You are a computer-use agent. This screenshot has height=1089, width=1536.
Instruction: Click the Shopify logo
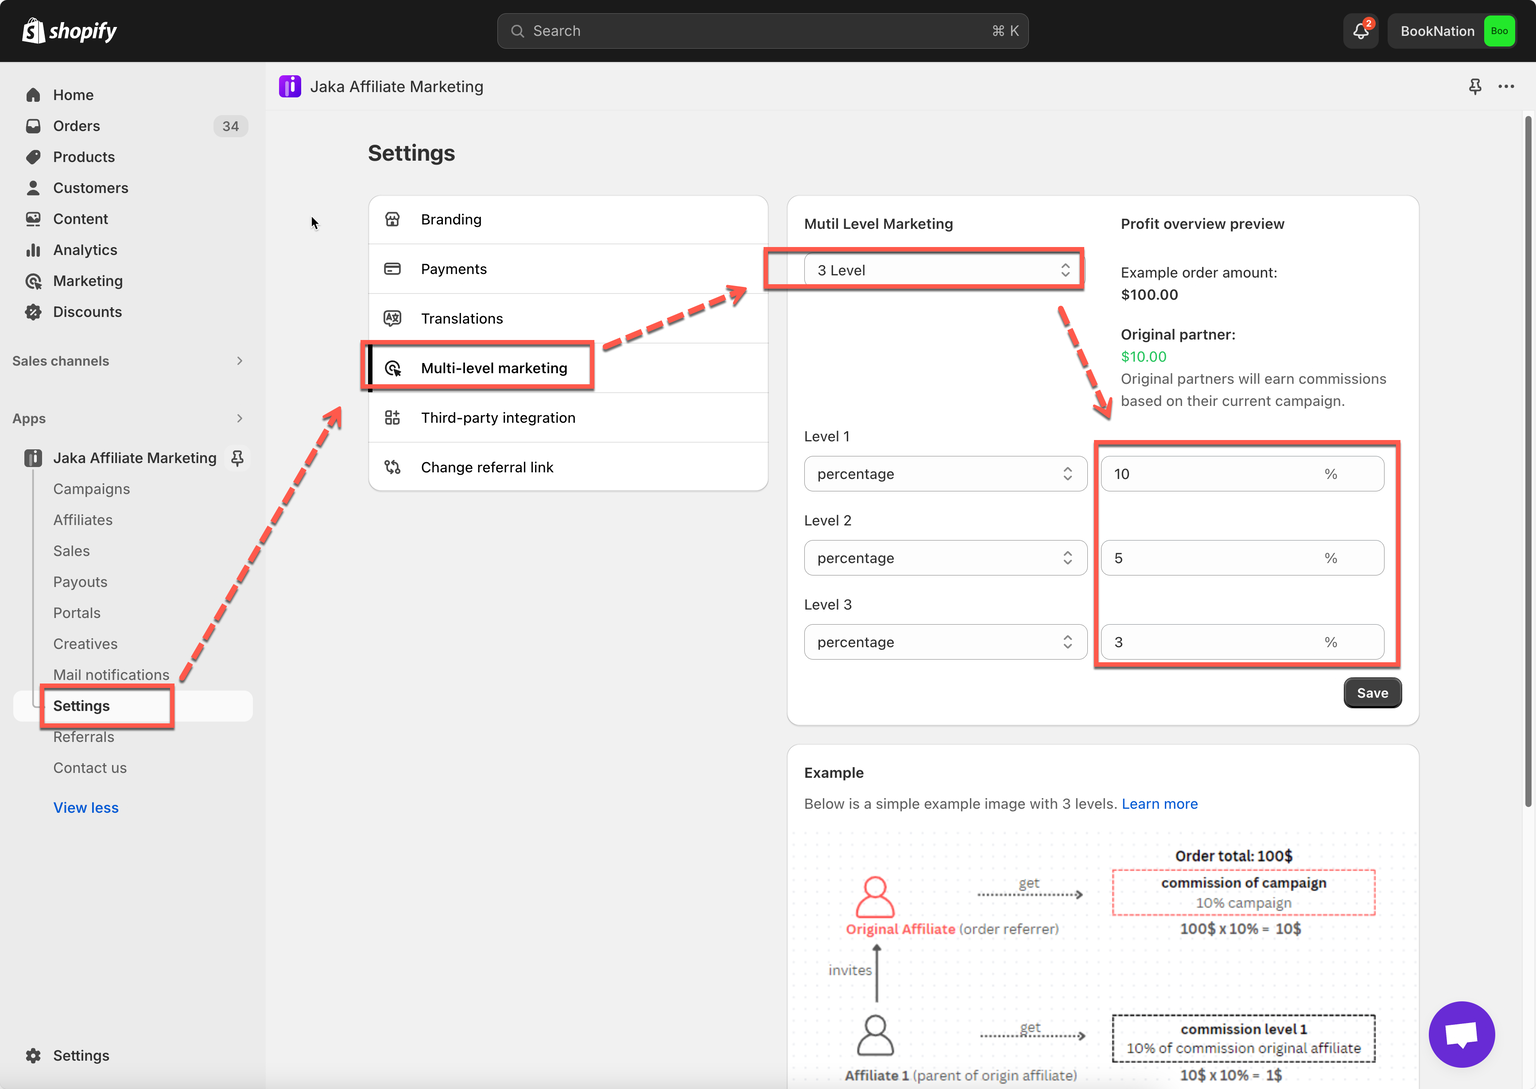pyautogui.click(x=70, y=31)
